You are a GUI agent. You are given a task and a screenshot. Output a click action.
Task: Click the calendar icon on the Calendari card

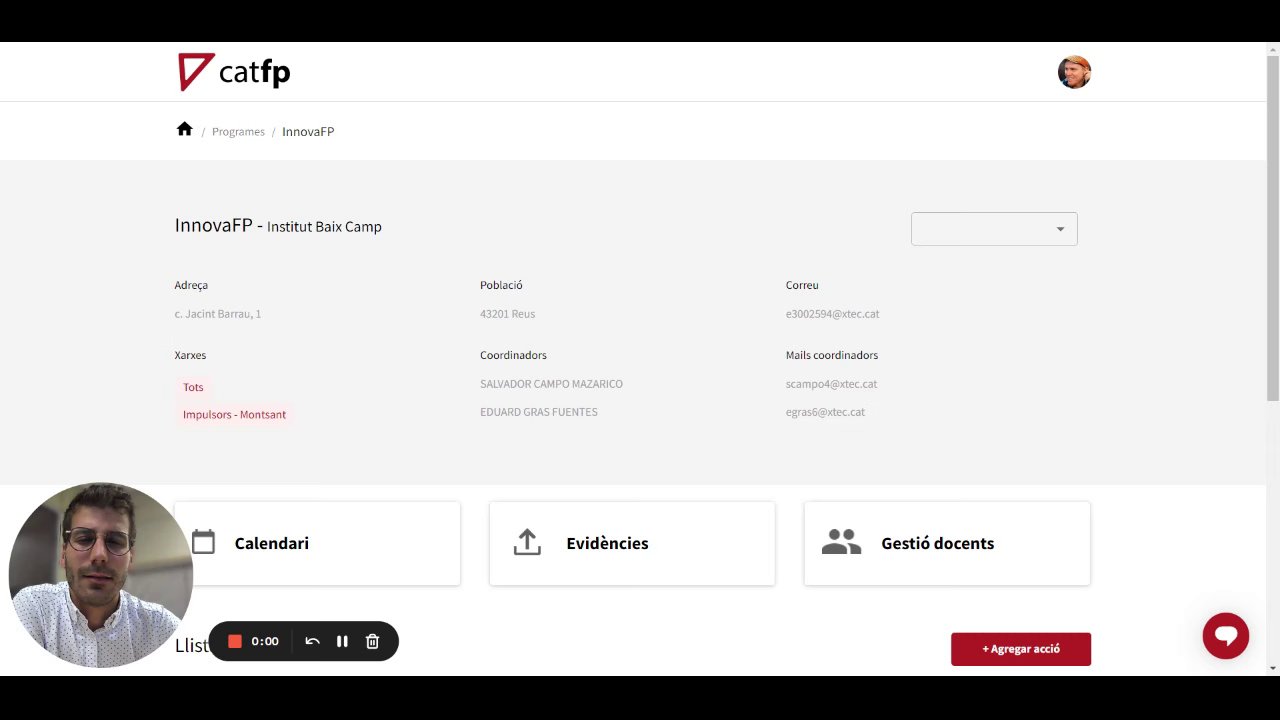(x=203, y=542)
